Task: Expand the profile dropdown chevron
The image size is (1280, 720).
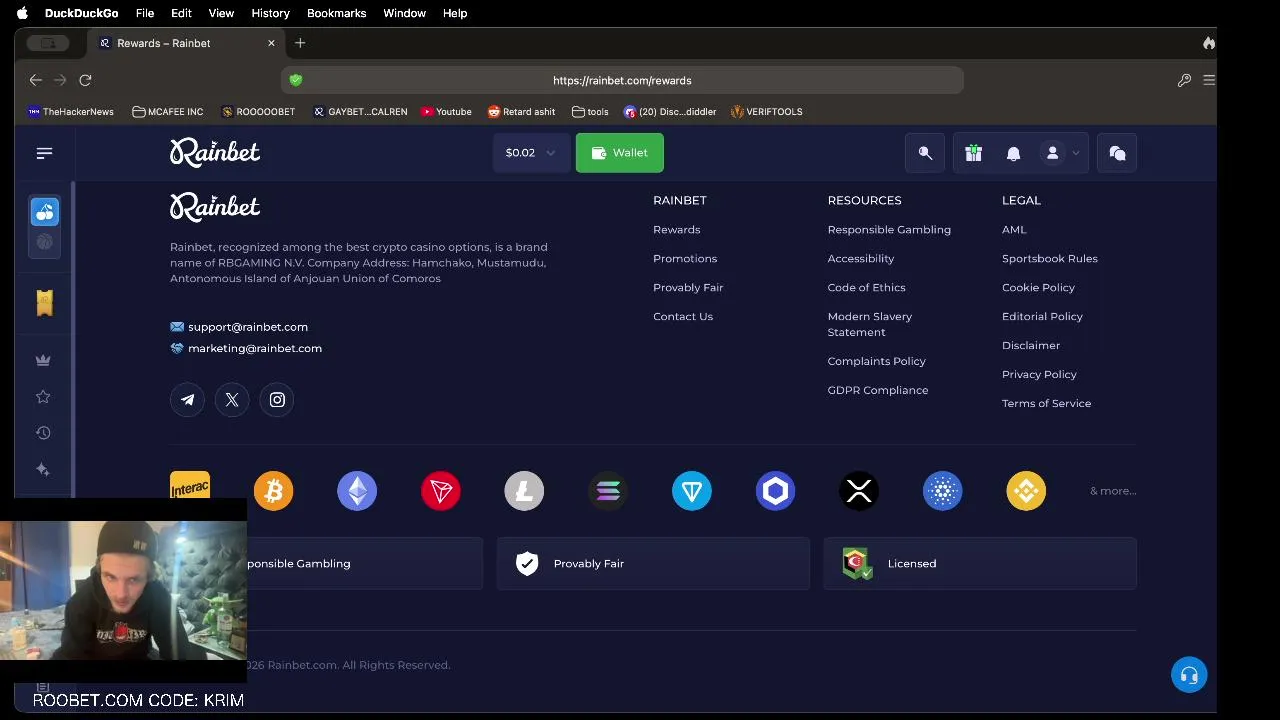Action: pyautogui.click(x=1076, y=153)
